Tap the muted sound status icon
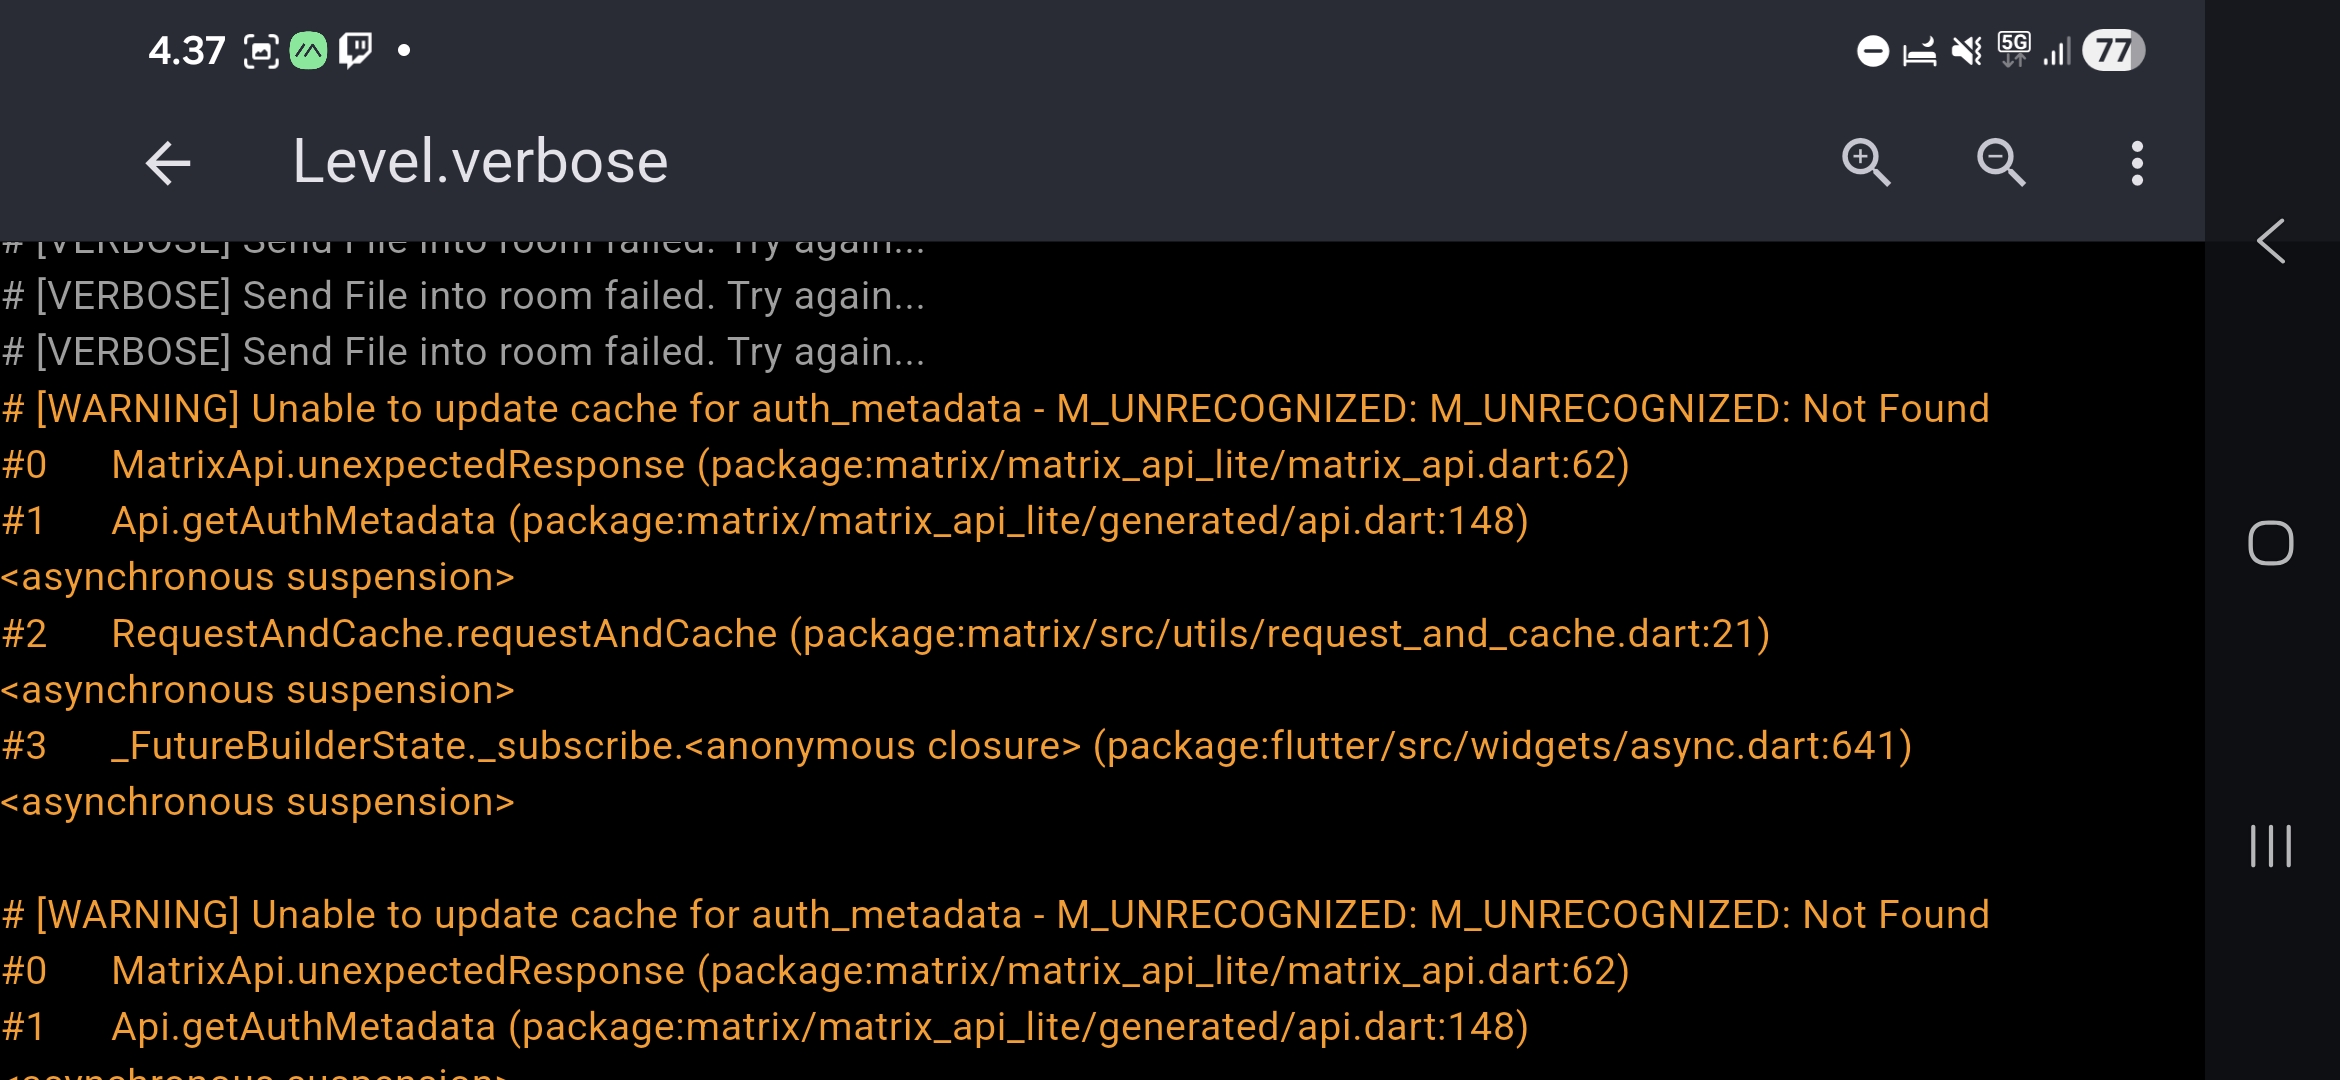Screen dimensions: 2340x1080 [x=1966, y=50]
